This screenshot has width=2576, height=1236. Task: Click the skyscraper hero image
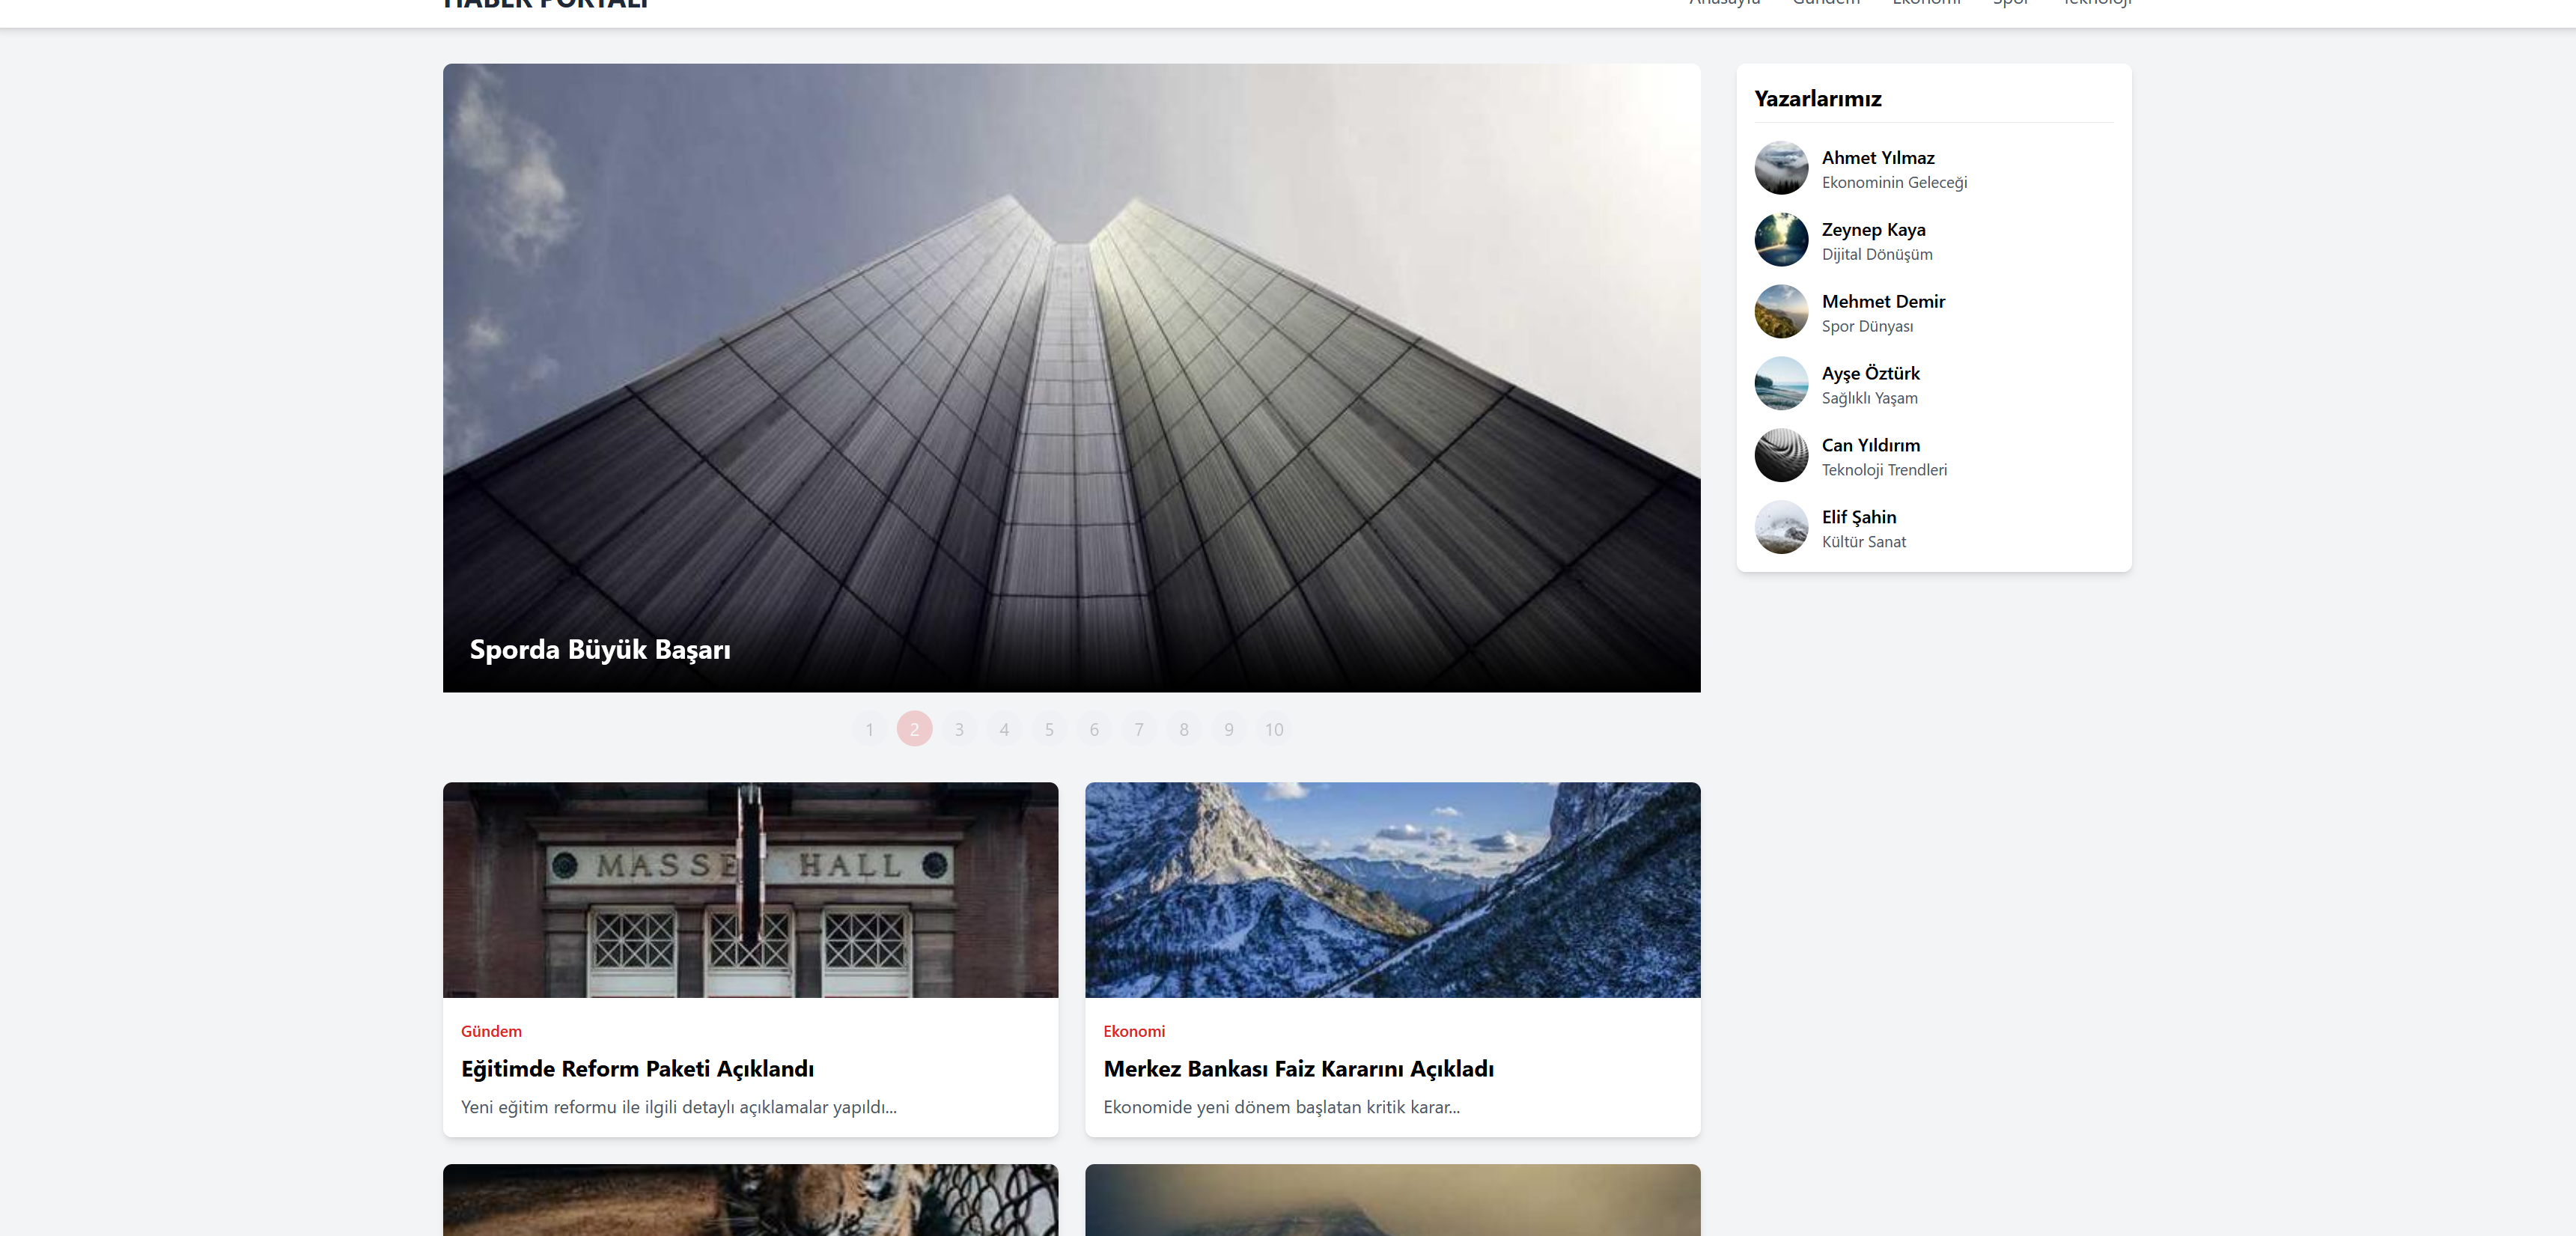tap(1071, 378)
